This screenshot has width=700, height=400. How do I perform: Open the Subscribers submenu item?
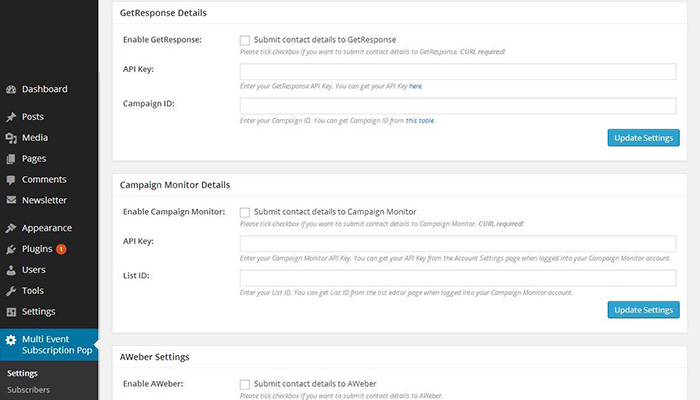tap(29, 390)
